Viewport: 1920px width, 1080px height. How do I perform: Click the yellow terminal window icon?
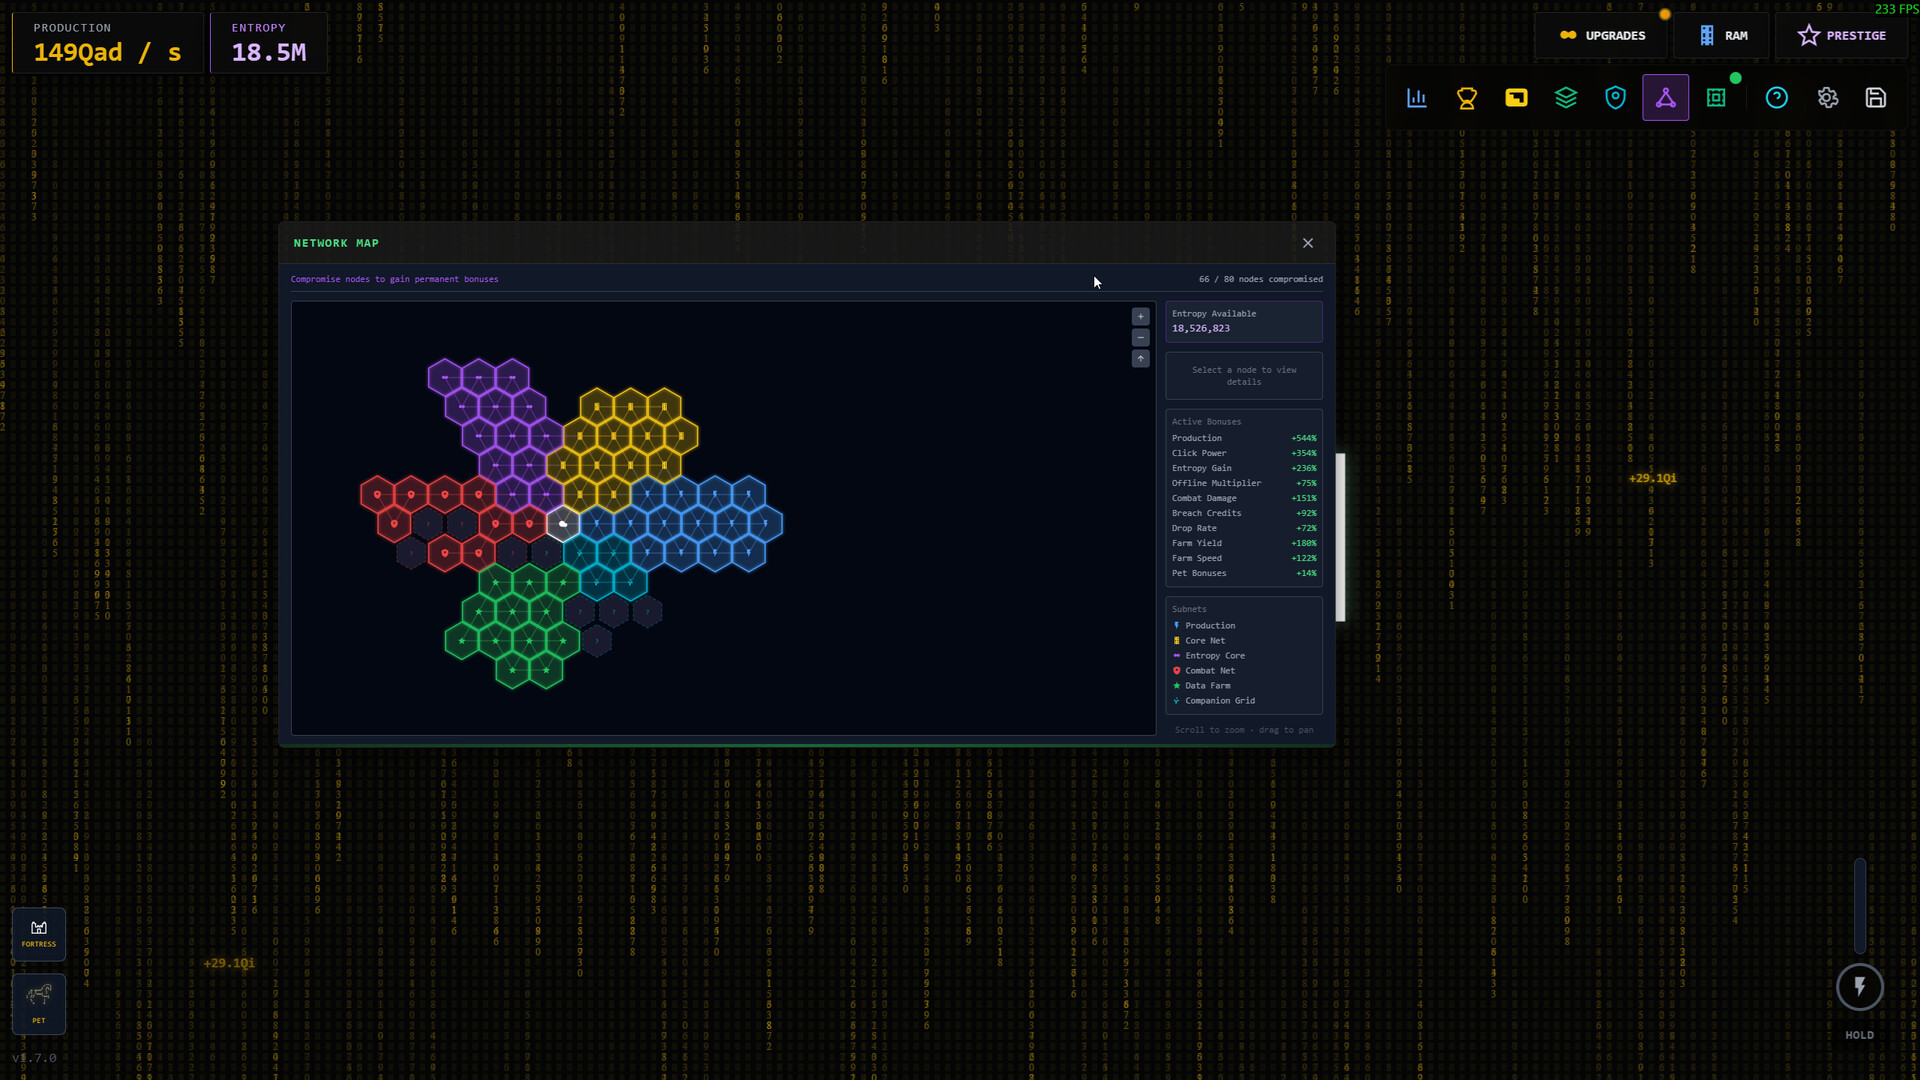pos(1516,98)
